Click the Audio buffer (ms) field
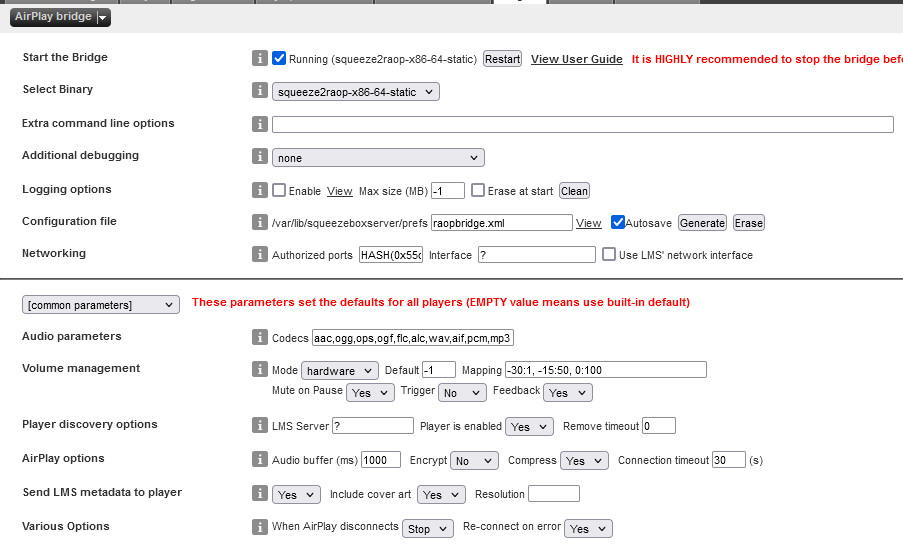This screenshot has width=903, height=547. coord(381,459)
